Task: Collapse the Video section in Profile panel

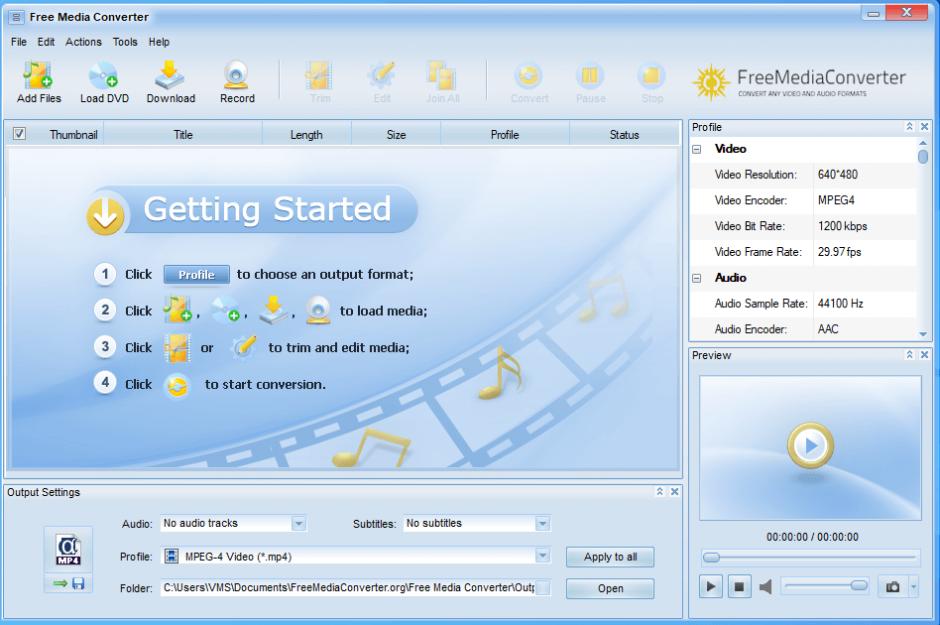Action: point(697,149)
